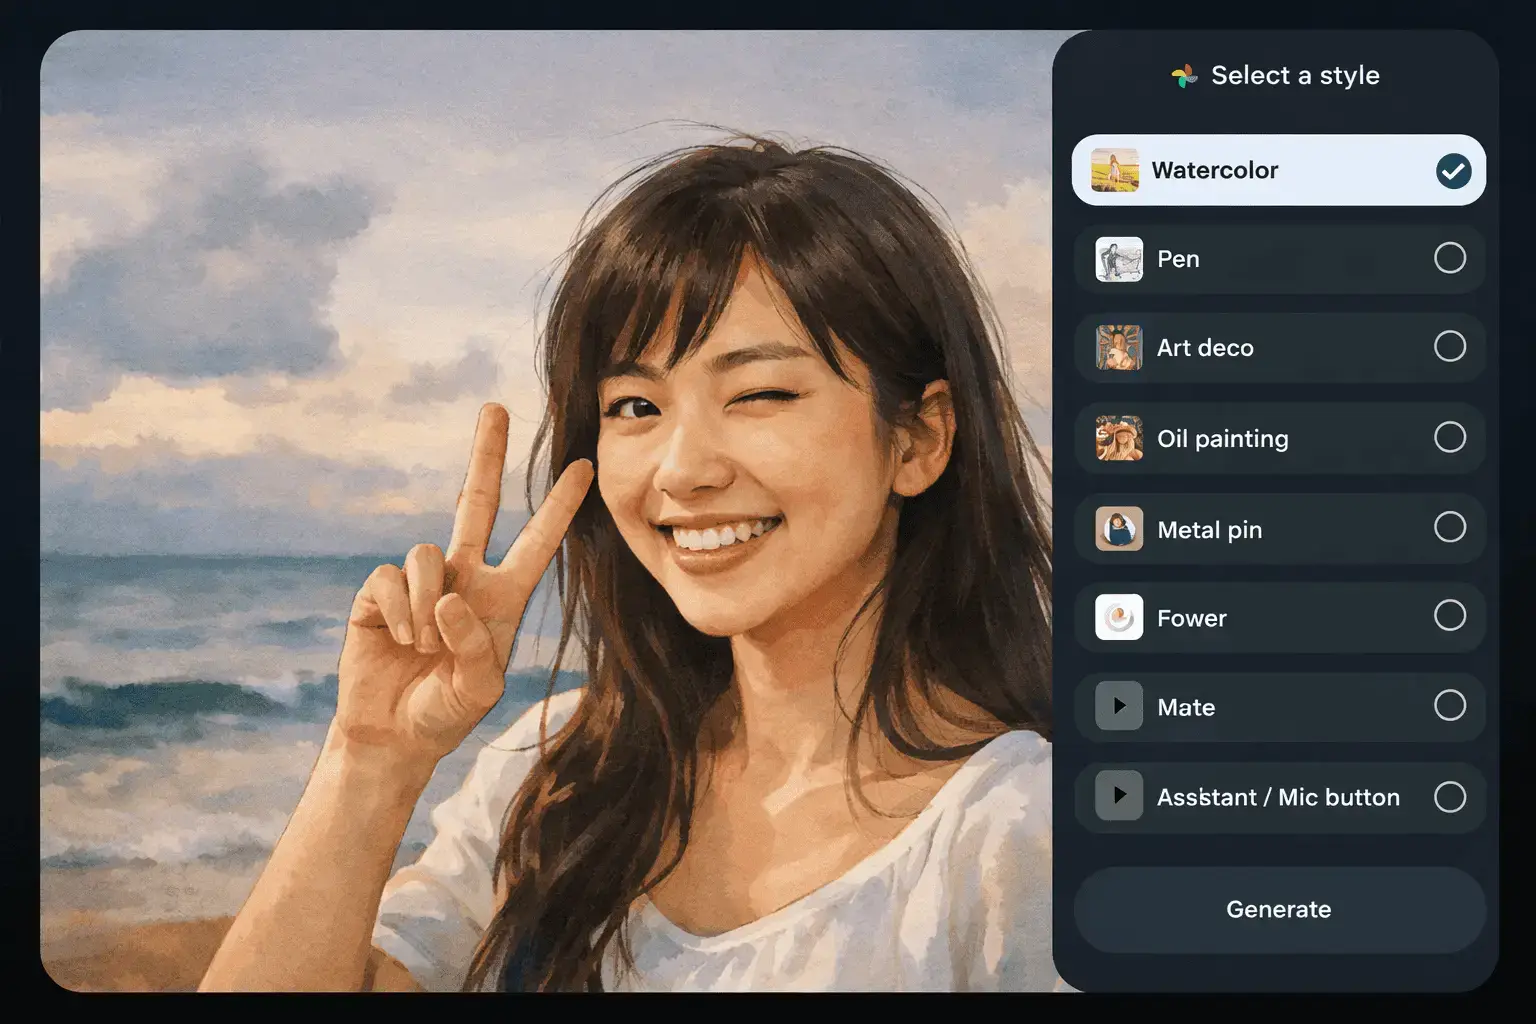The width and height of the screenshot is (1536, 1024).
Task: Select the Pen radio button
Action: [x=1450, y=258]
